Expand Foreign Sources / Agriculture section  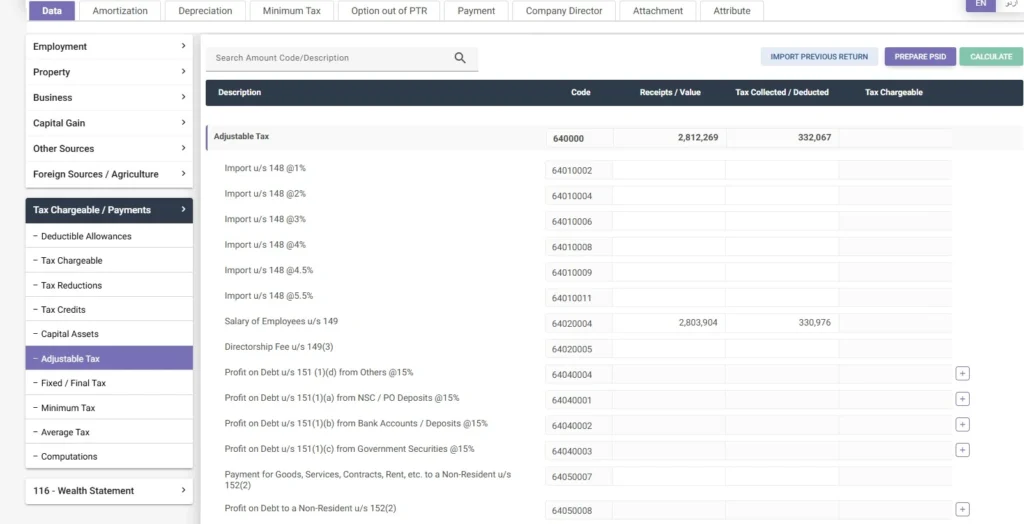[109, 174]
